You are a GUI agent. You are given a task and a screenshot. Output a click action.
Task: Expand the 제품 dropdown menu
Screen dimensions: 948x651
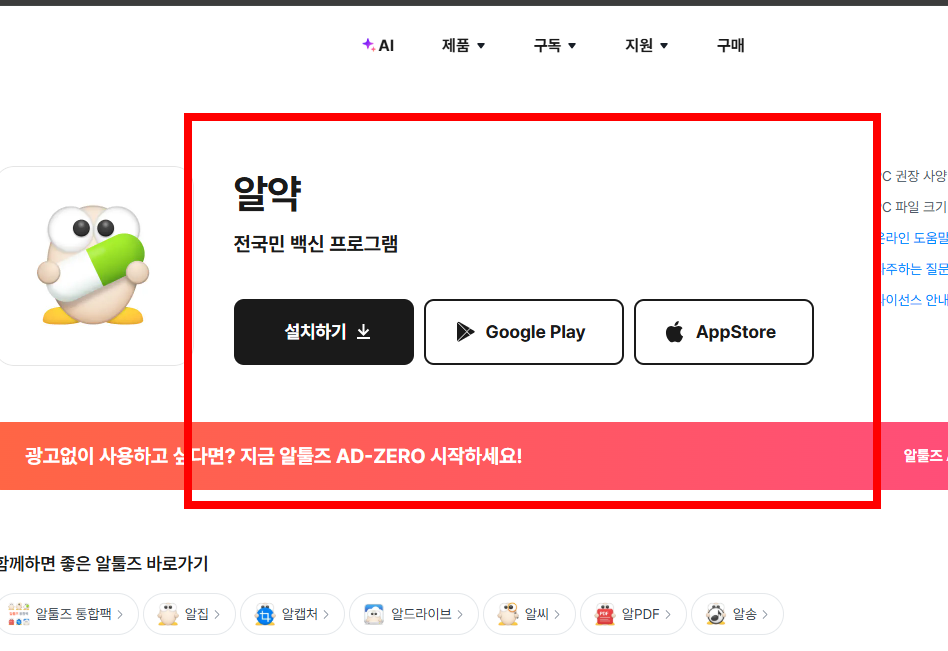[462, 45]
